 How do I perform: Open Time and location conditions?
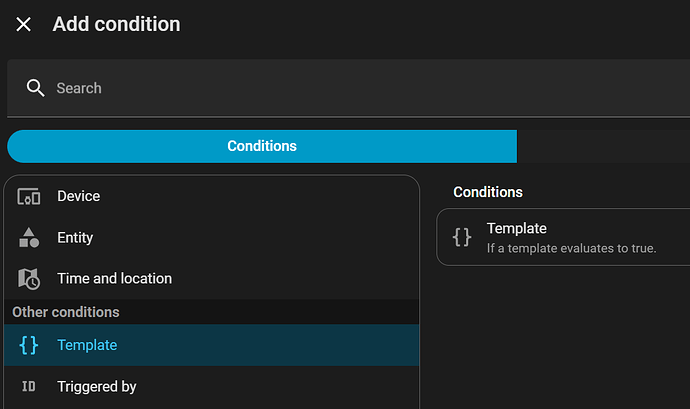coord(114,279)
